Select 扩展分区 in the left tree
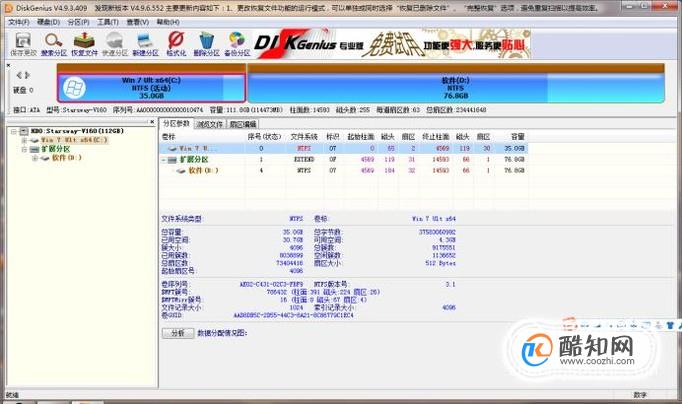 (56, 149)
